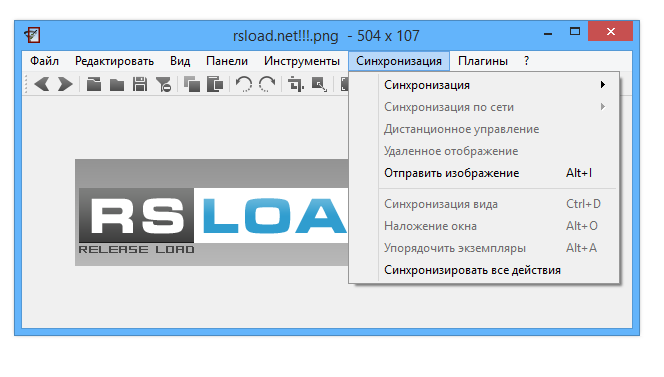Rotate image clockwise
The image size is (664, 377).
[x=267, y=84]
